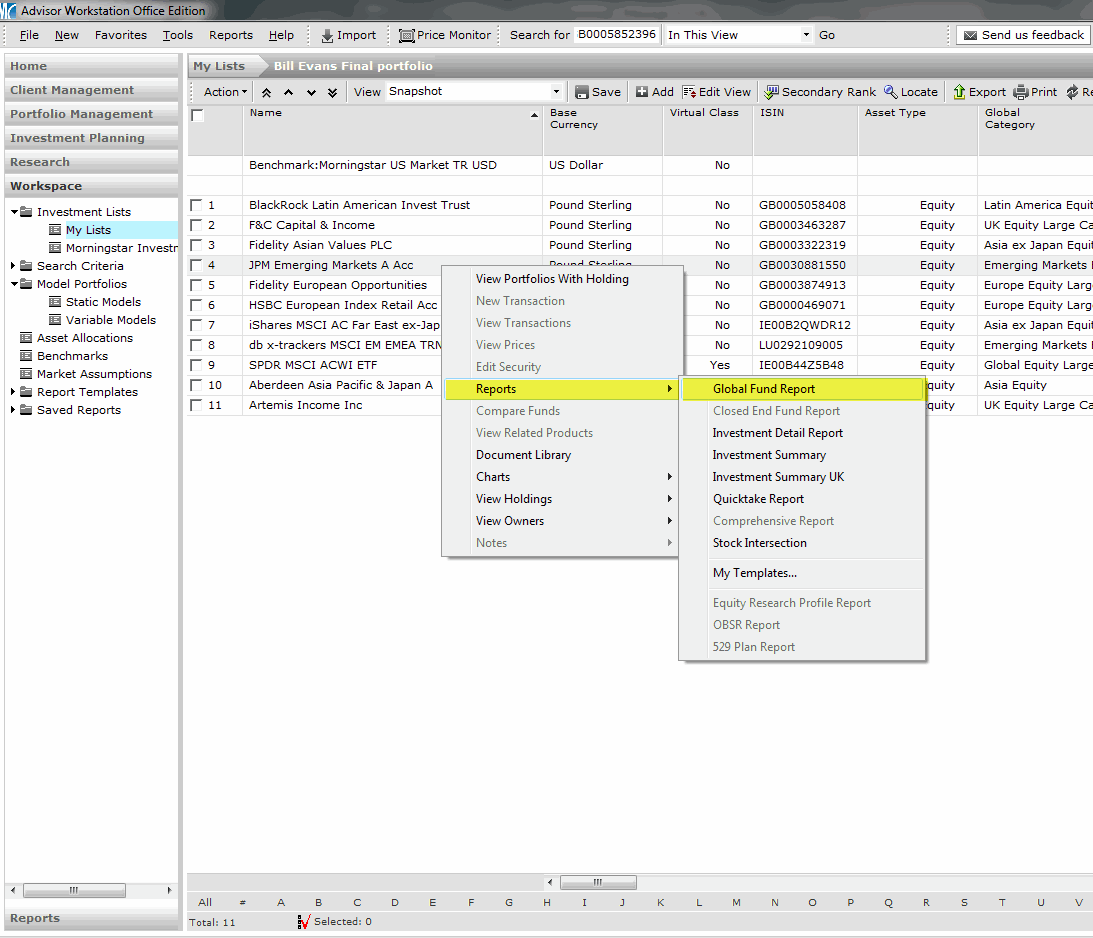
Task: Open the Portfolio Management section
Action: [x=82, y=114]
